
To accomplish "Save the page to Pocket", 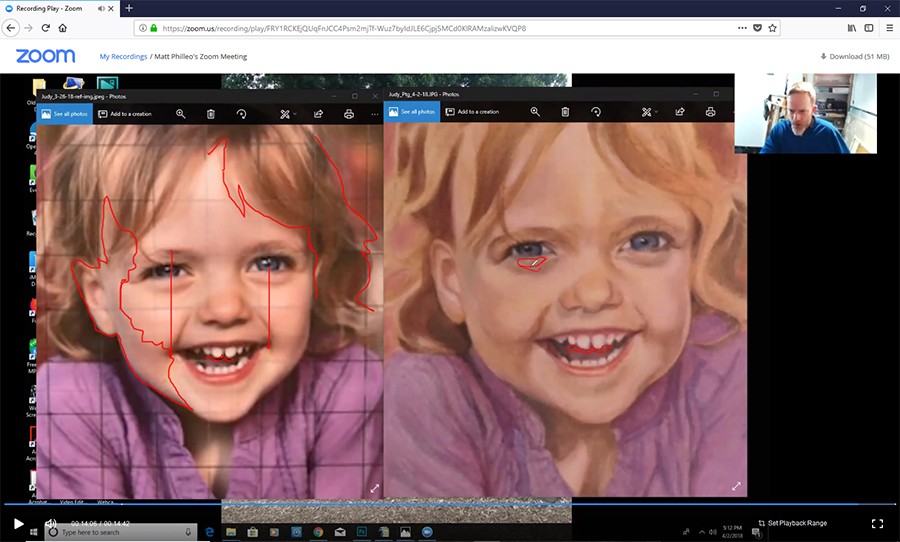I will pyautogui.click(x=758, y=28).
